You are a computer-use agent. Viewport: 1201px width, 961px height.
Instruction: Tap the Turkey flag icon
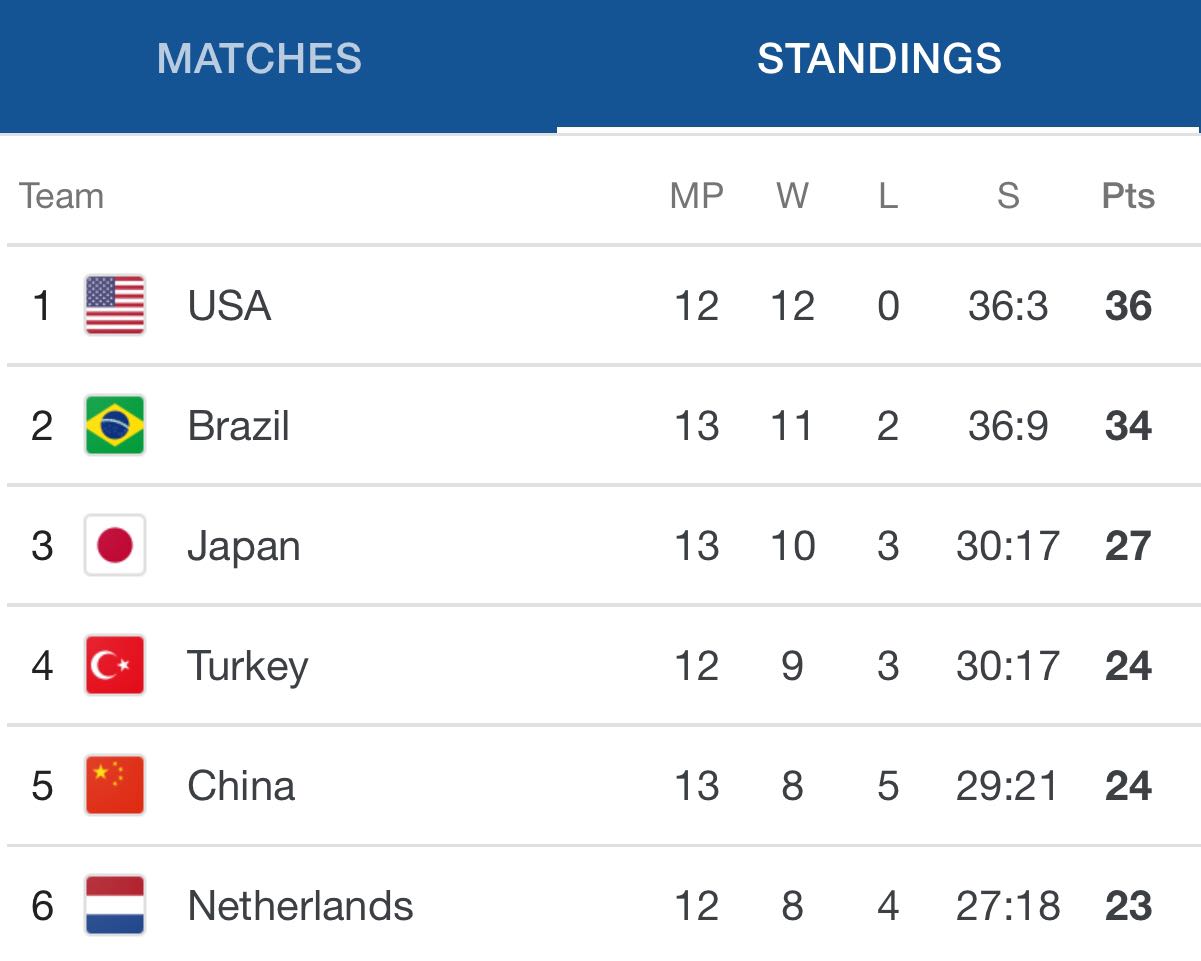tap(115, 665)
